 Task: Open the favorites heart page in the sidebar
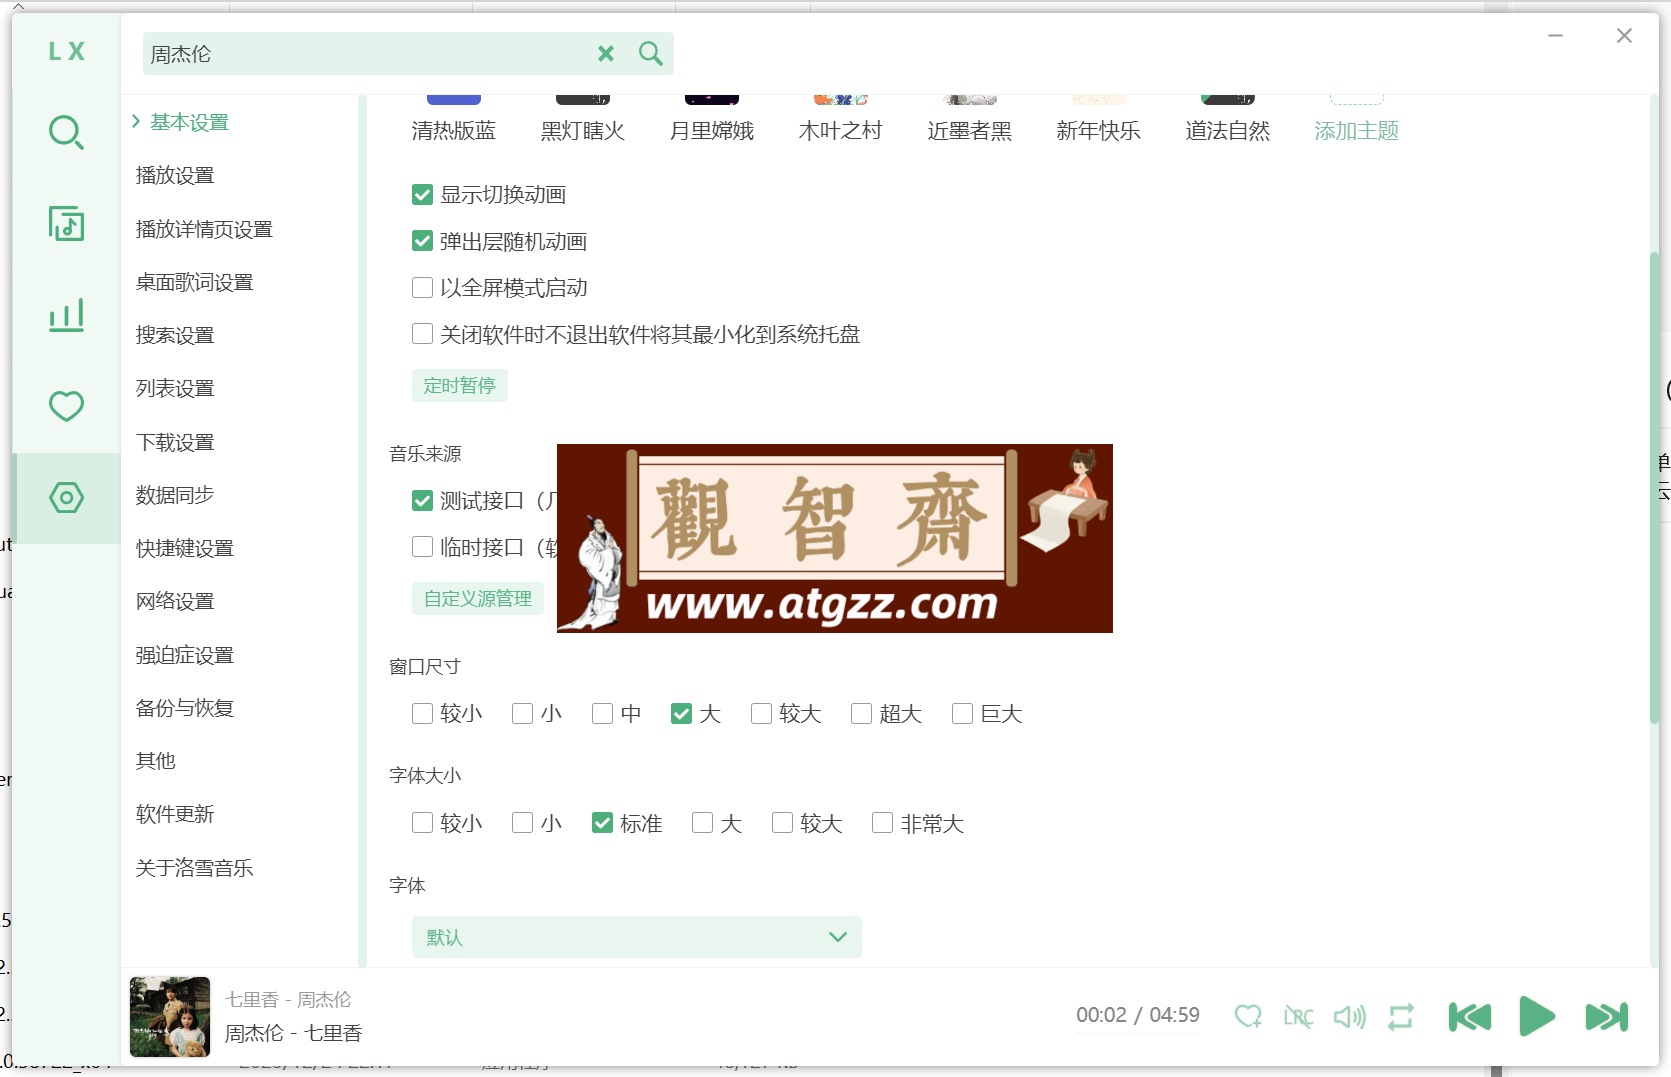[66, 406]
